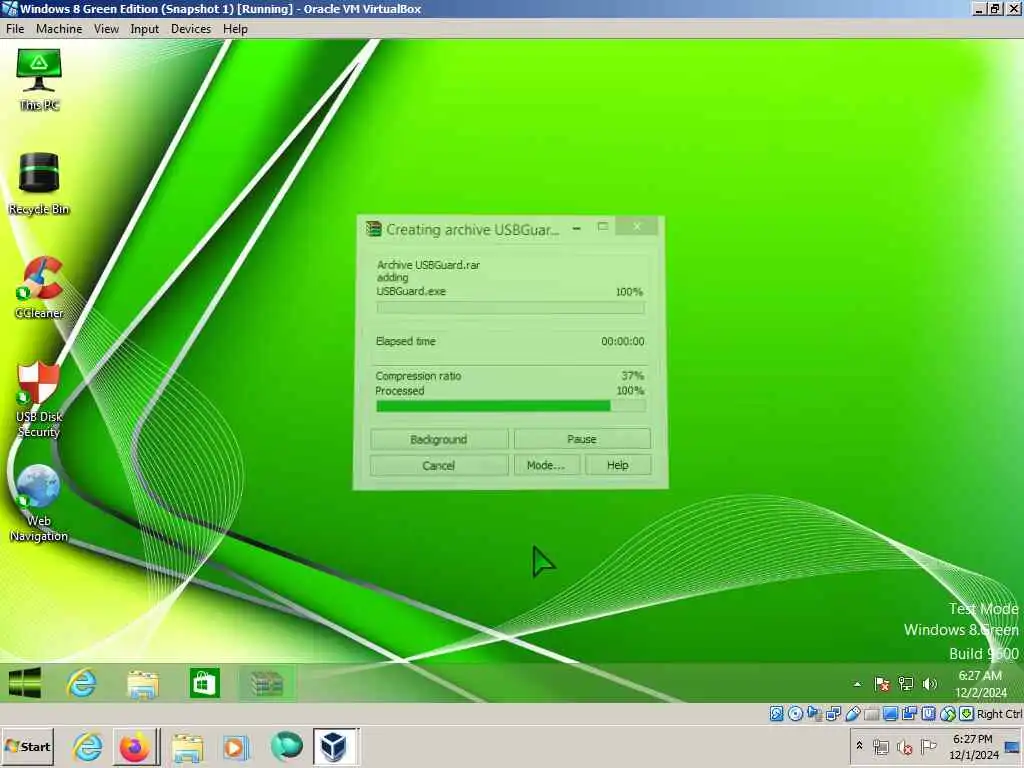
Task: Click VirtualBox recording status icon
Action: click(909, 714)
